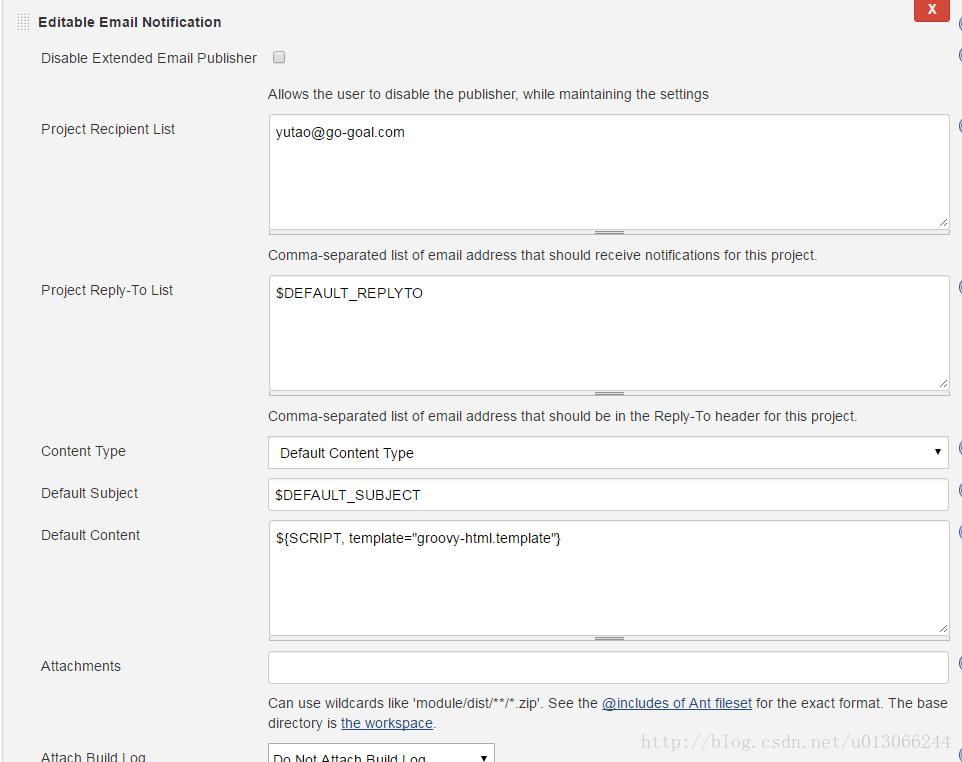Click help icon beside Disable Extended Email Publisher
The image size is (962, 762).
click(960, 56)
